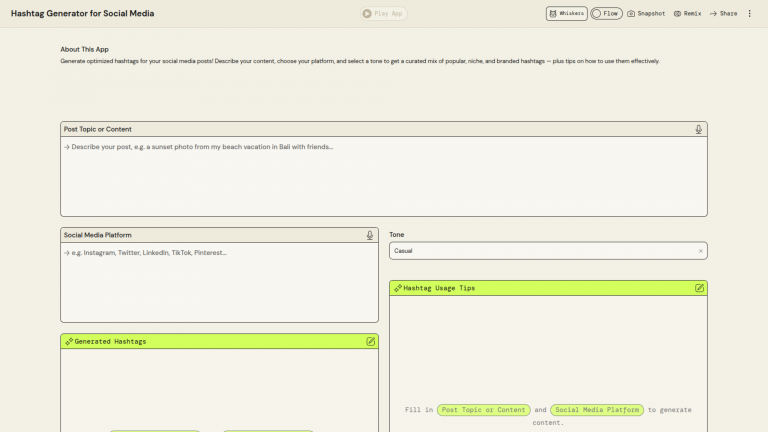Click the edit icon on Hashtag Usage Tips panel
Image resolution: width=768 pixels, height=432 pixels.
click(700, 288)
